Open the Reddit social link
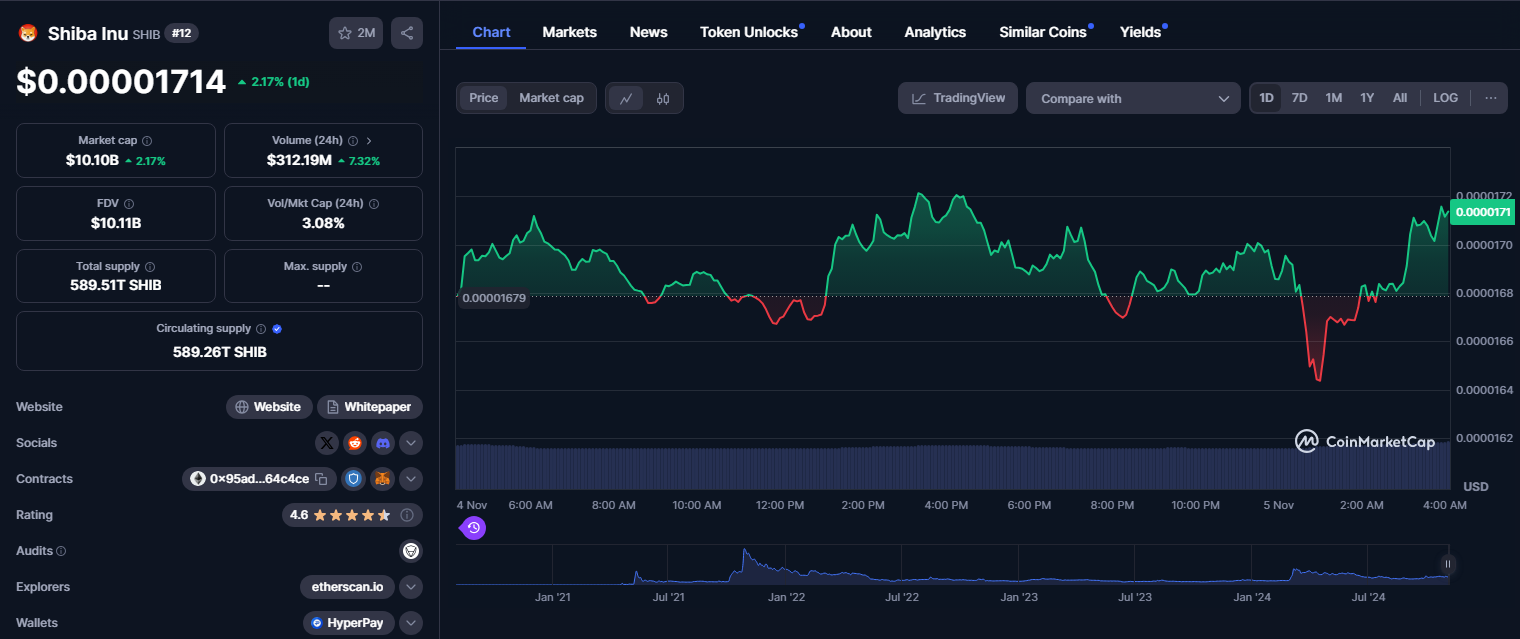Screen dimensions: 1520x639 (355, 443)
